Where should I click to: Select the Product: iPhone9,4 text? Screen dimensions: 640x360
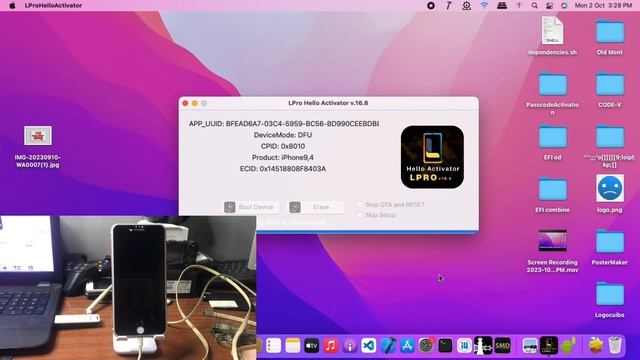point(283,157)
